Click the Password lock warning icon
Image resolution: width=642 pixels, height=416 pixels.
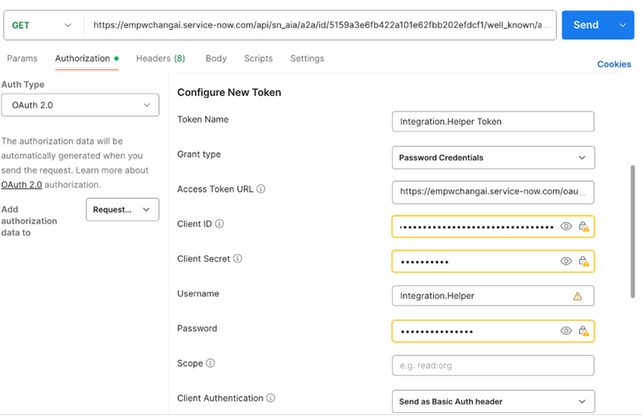(x=583, y=330)
